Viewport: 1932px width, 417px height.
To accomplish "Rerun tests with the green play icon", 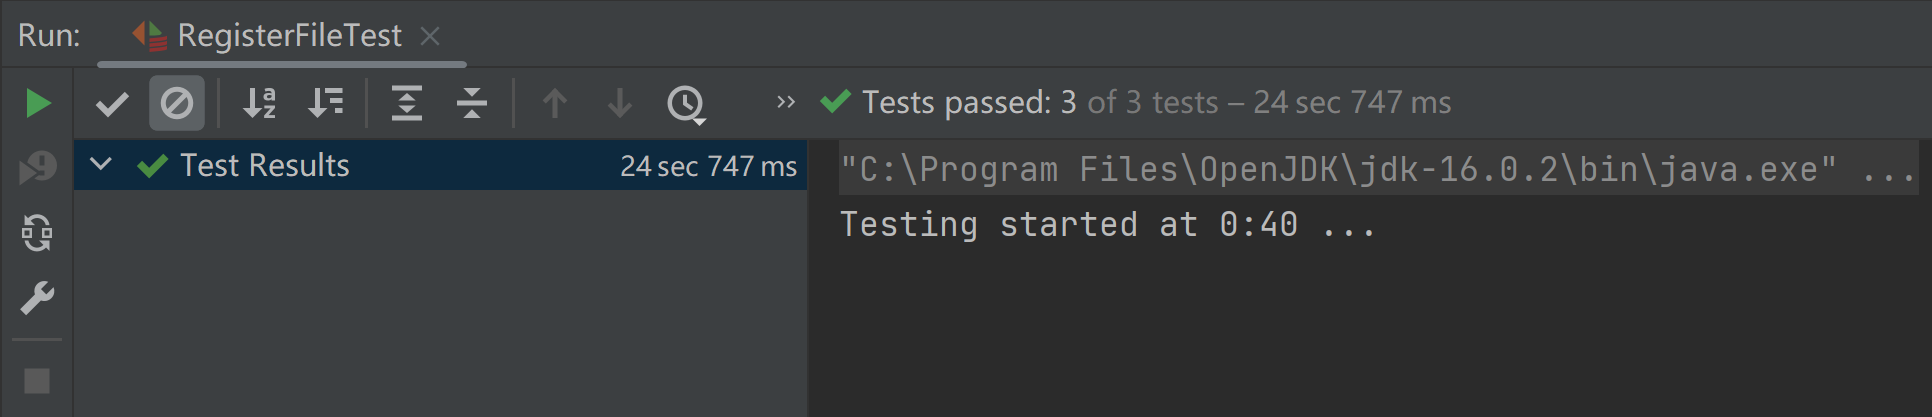I will pyautogui.click(x=37, y=103).
